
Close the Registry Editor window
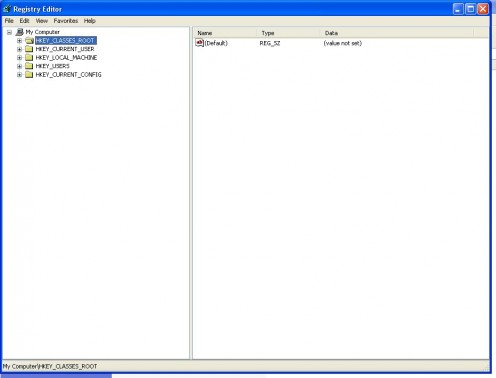click(482, 9)
